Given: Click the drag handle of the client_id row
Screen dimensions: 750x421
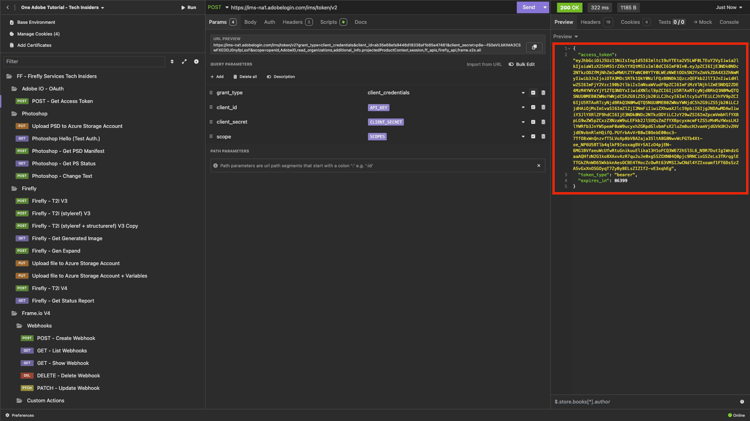Looking at the screenshot, I should tap(211, 108).
